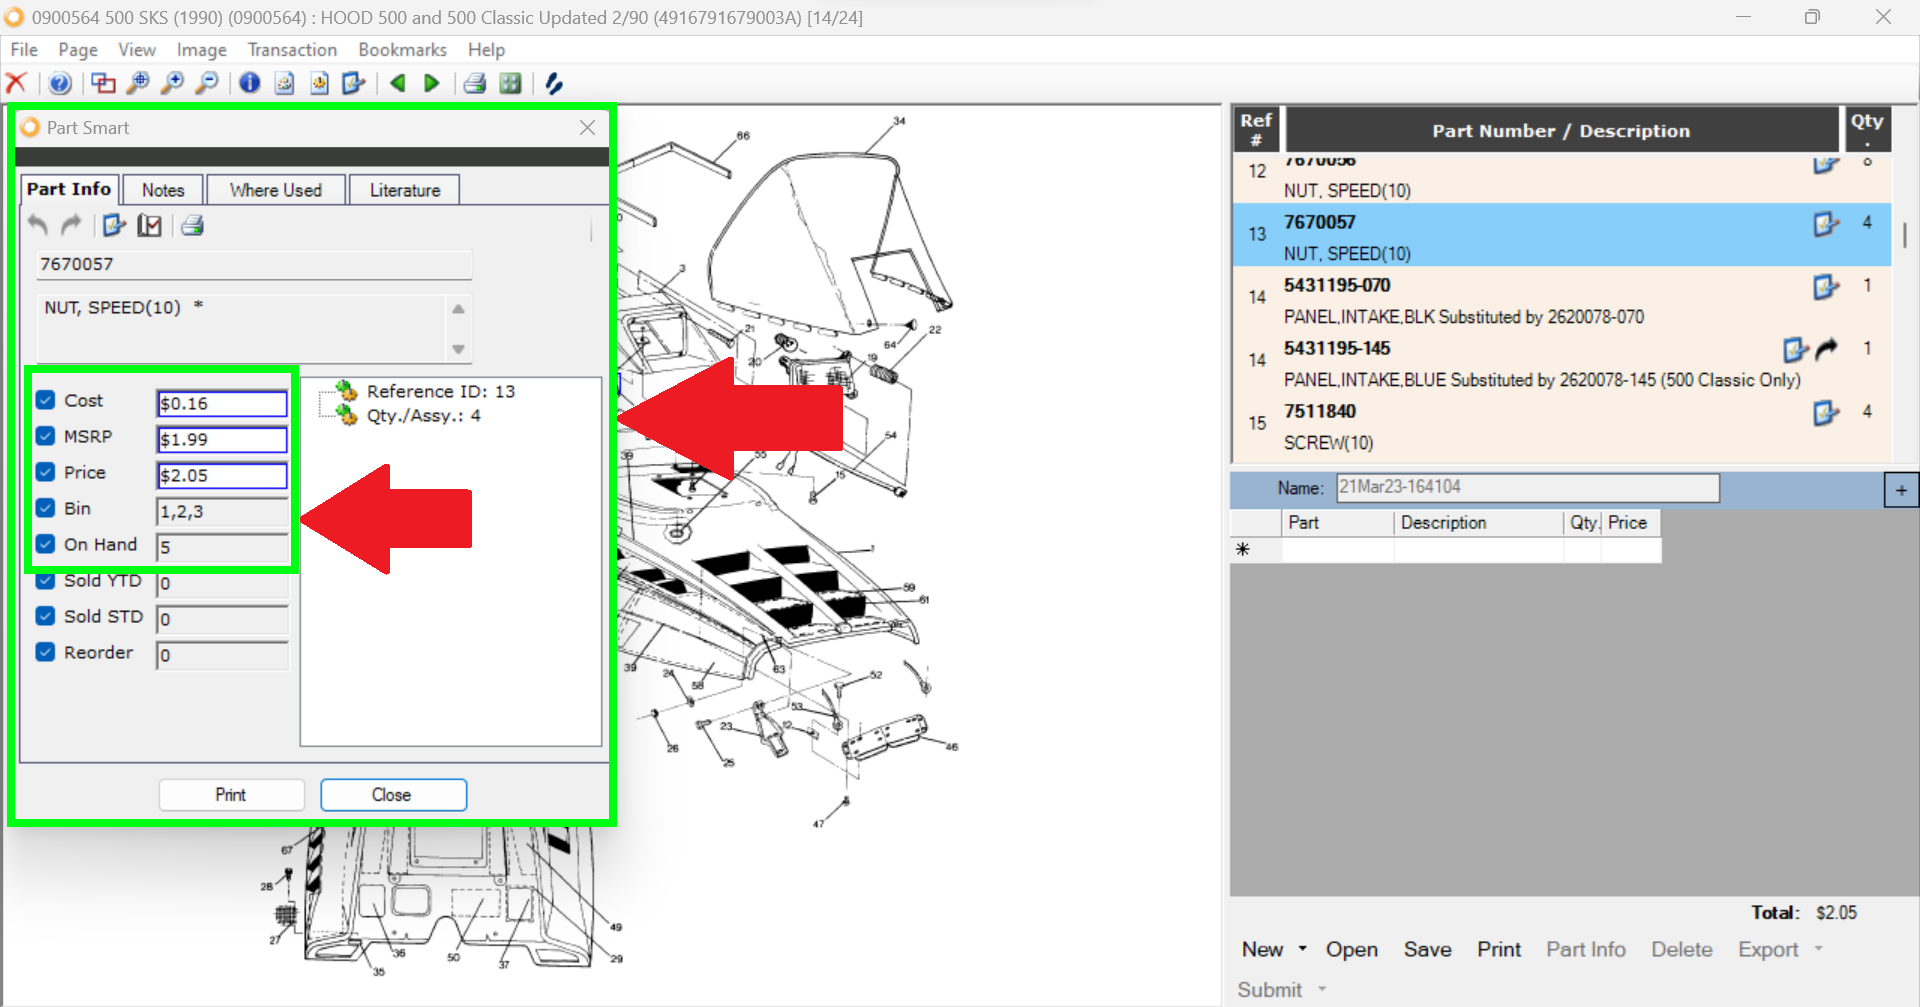Click the page with palette icon

[x=284, y=83]
